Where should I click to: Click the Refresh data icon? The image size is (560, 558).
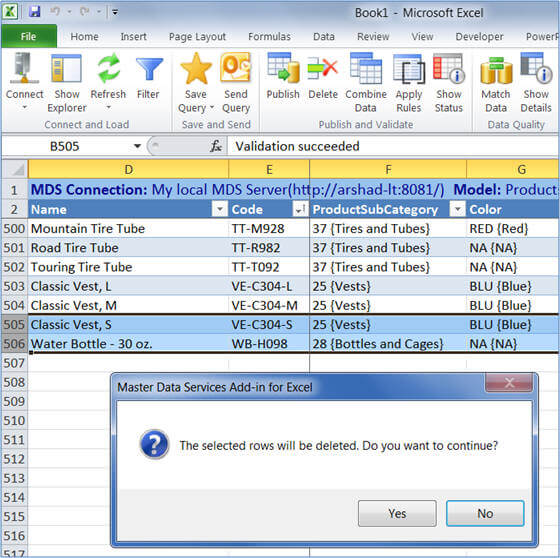108,68
